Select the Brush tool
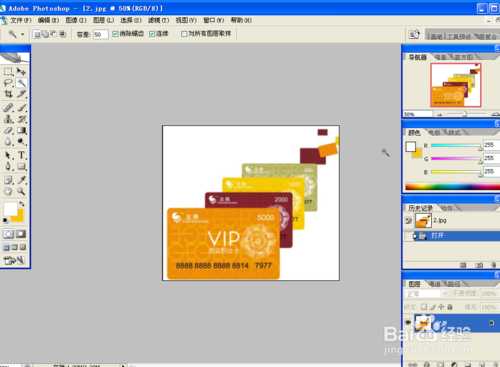 point(21,108)
